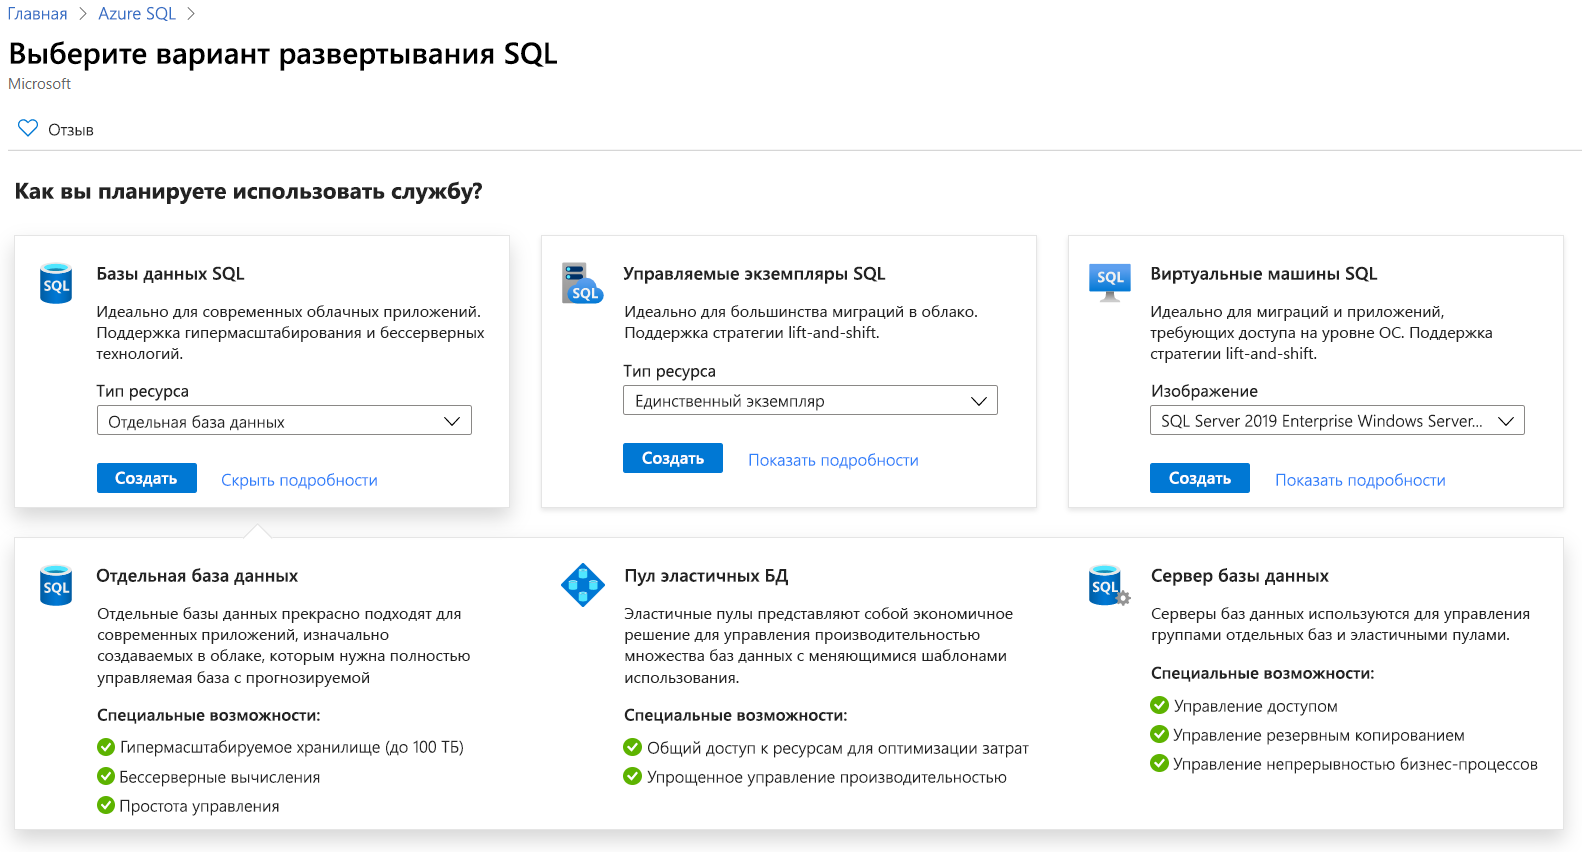Open the SQL Server 2019 image dropdown
The image size is (1582, 852).
pos(1337,421)
